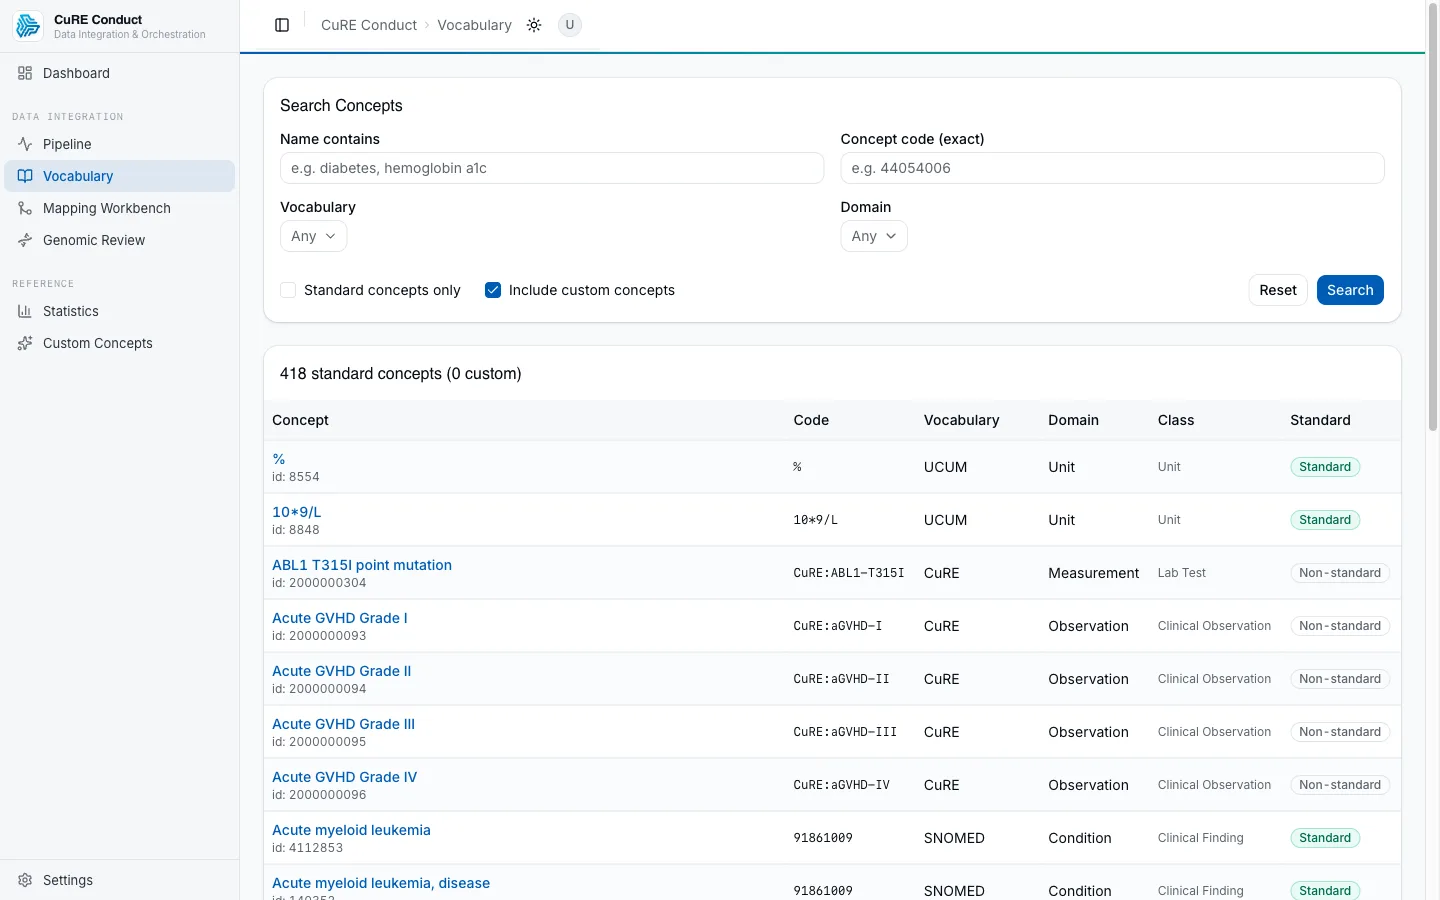Click the Search button
Viewport: 1440px width, 900px height.
click(x=1350, y=290)
